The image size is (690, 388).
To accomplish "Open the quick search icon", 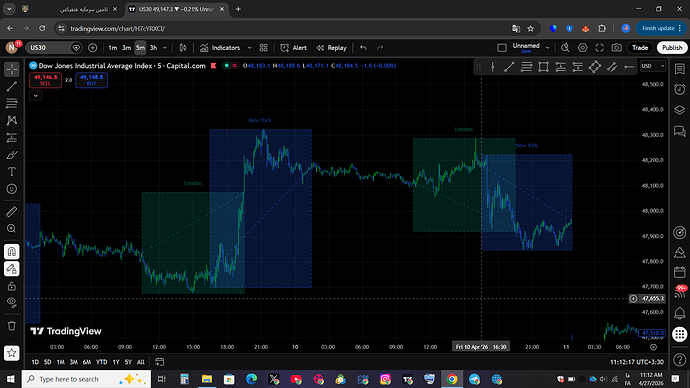I will 565,48.
